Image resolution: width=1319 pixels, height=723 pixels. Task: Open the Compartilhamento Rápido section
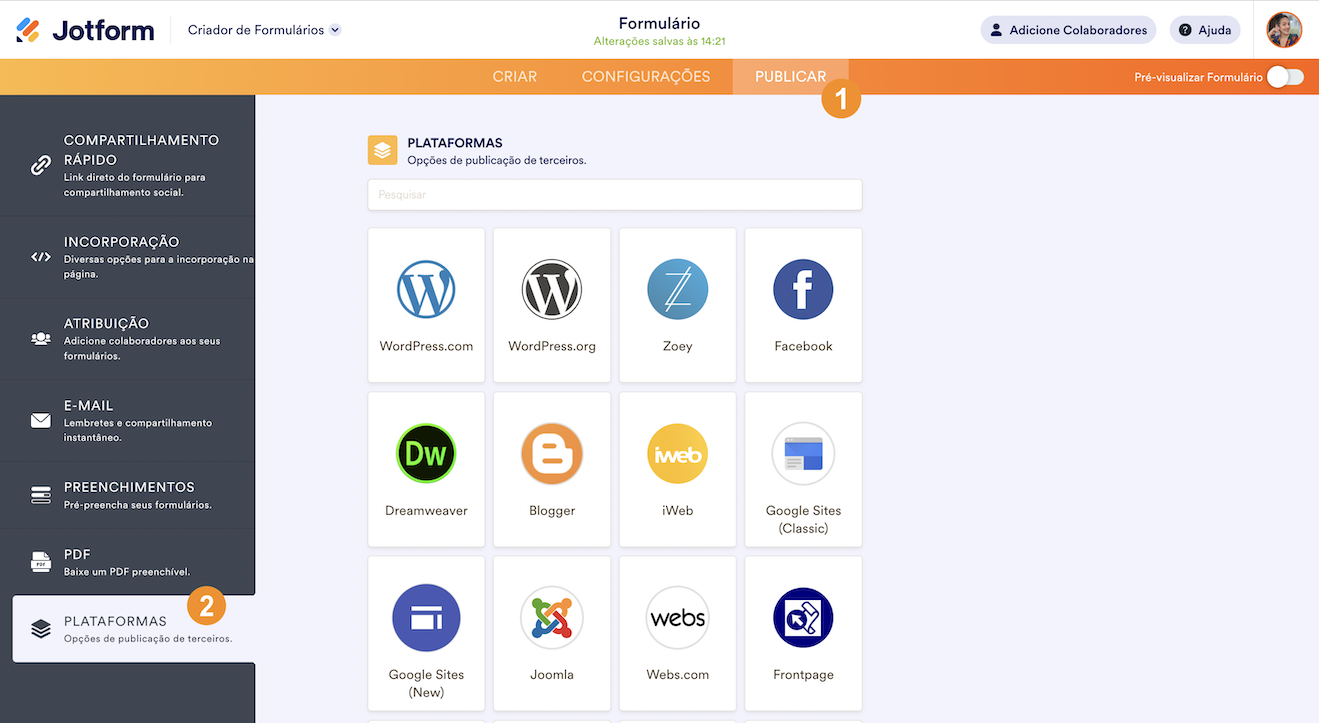127,165
